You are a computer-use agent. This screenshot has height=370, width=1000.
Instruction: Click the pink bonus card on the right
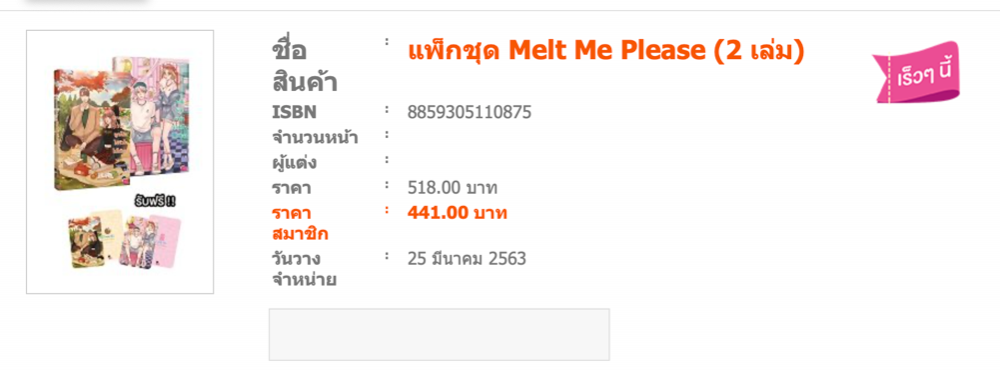[165, 240]
